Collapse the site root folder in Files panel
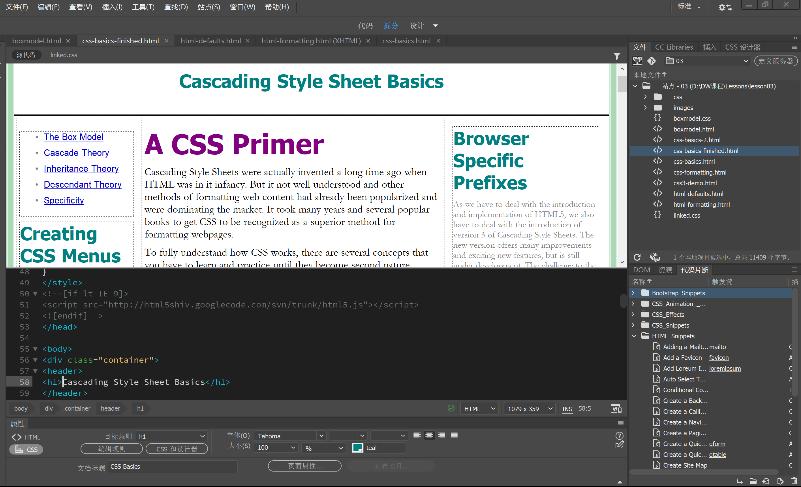 635,86
